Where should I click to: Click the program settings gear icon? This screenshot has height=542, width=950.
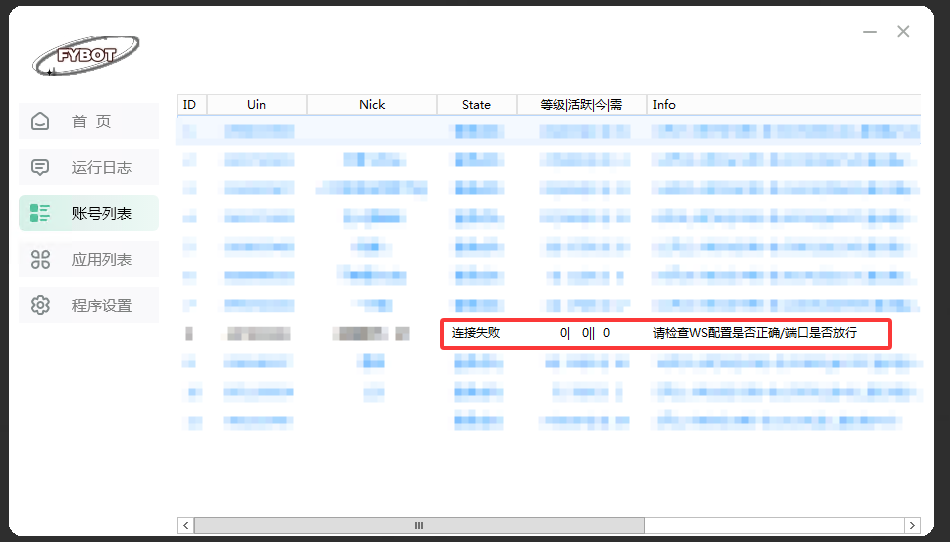tap(40, 305)
